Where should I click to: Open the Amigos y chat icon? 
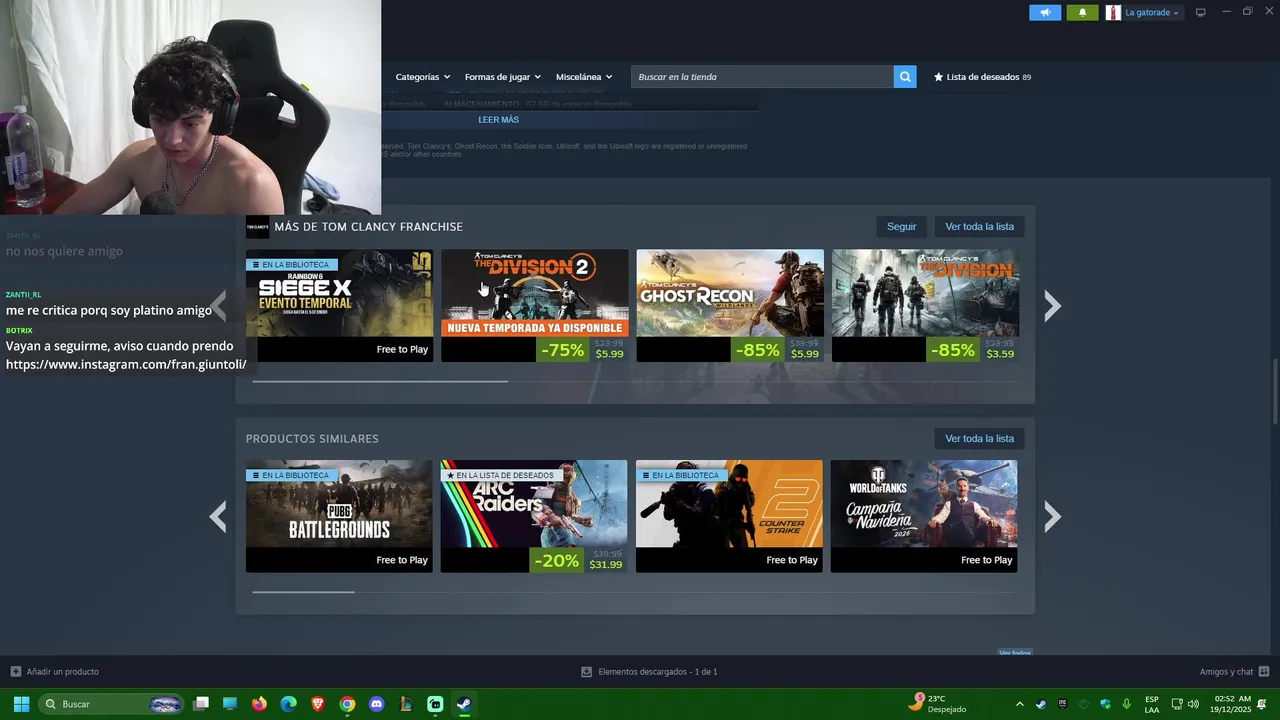click(1264, 672)
